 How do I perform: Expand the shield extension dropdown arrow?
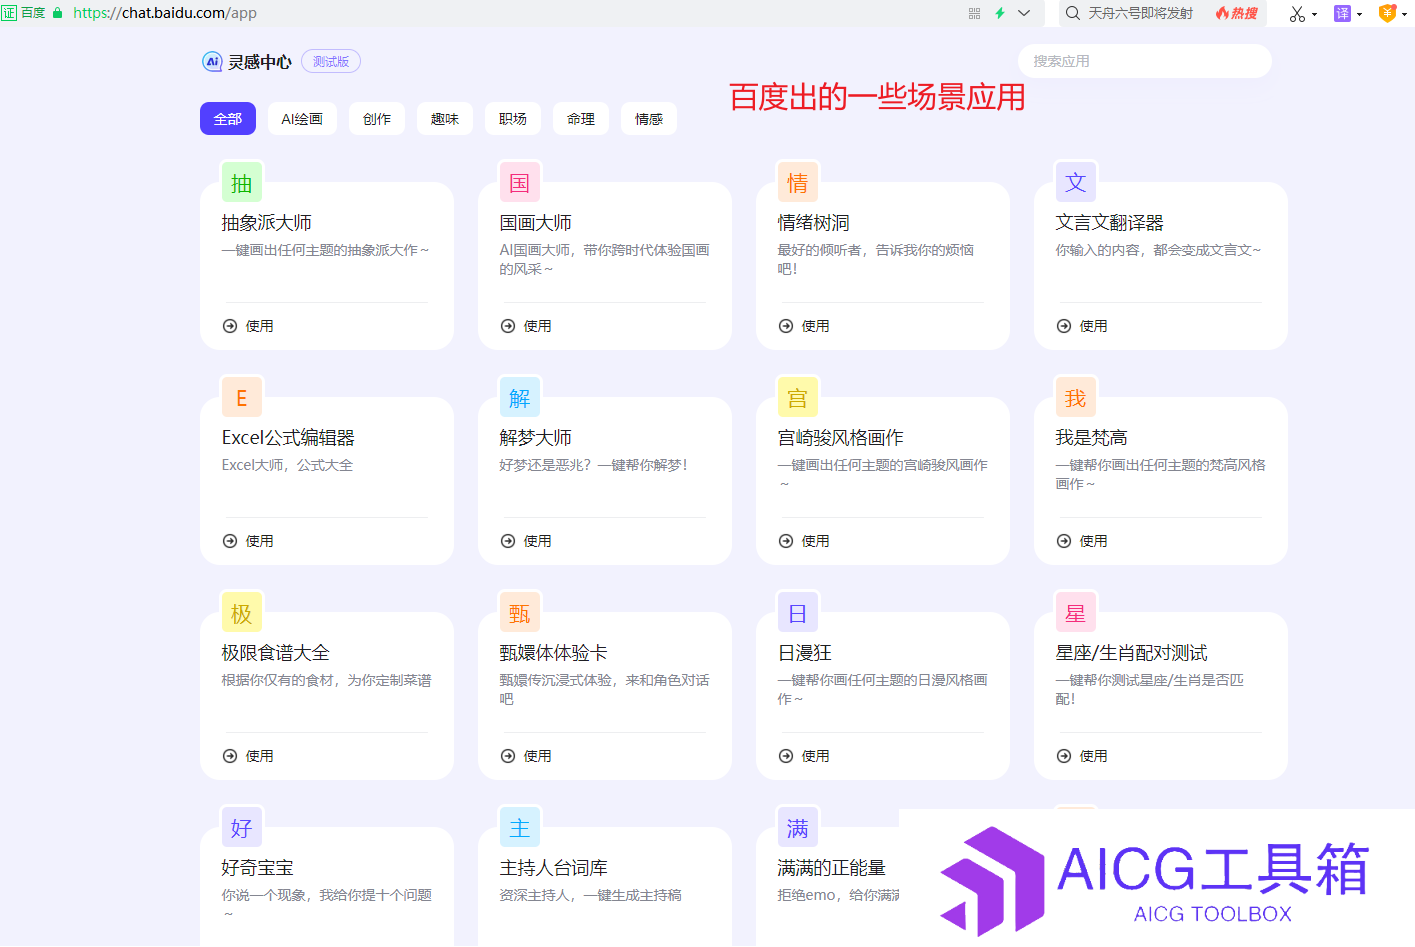tap(1404, 15)
